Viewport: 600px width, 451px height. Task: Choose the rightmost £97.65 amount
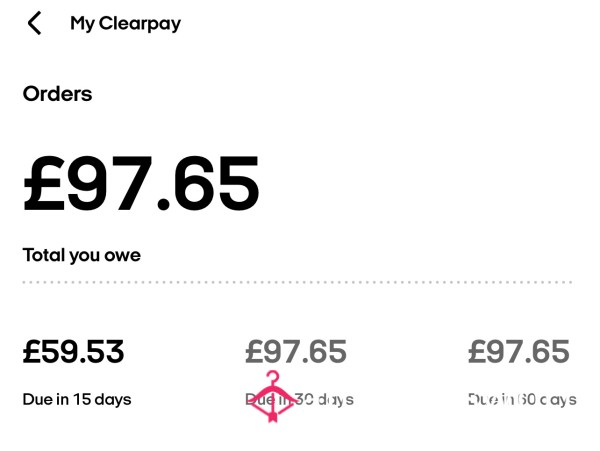click(x=519, y=352)
